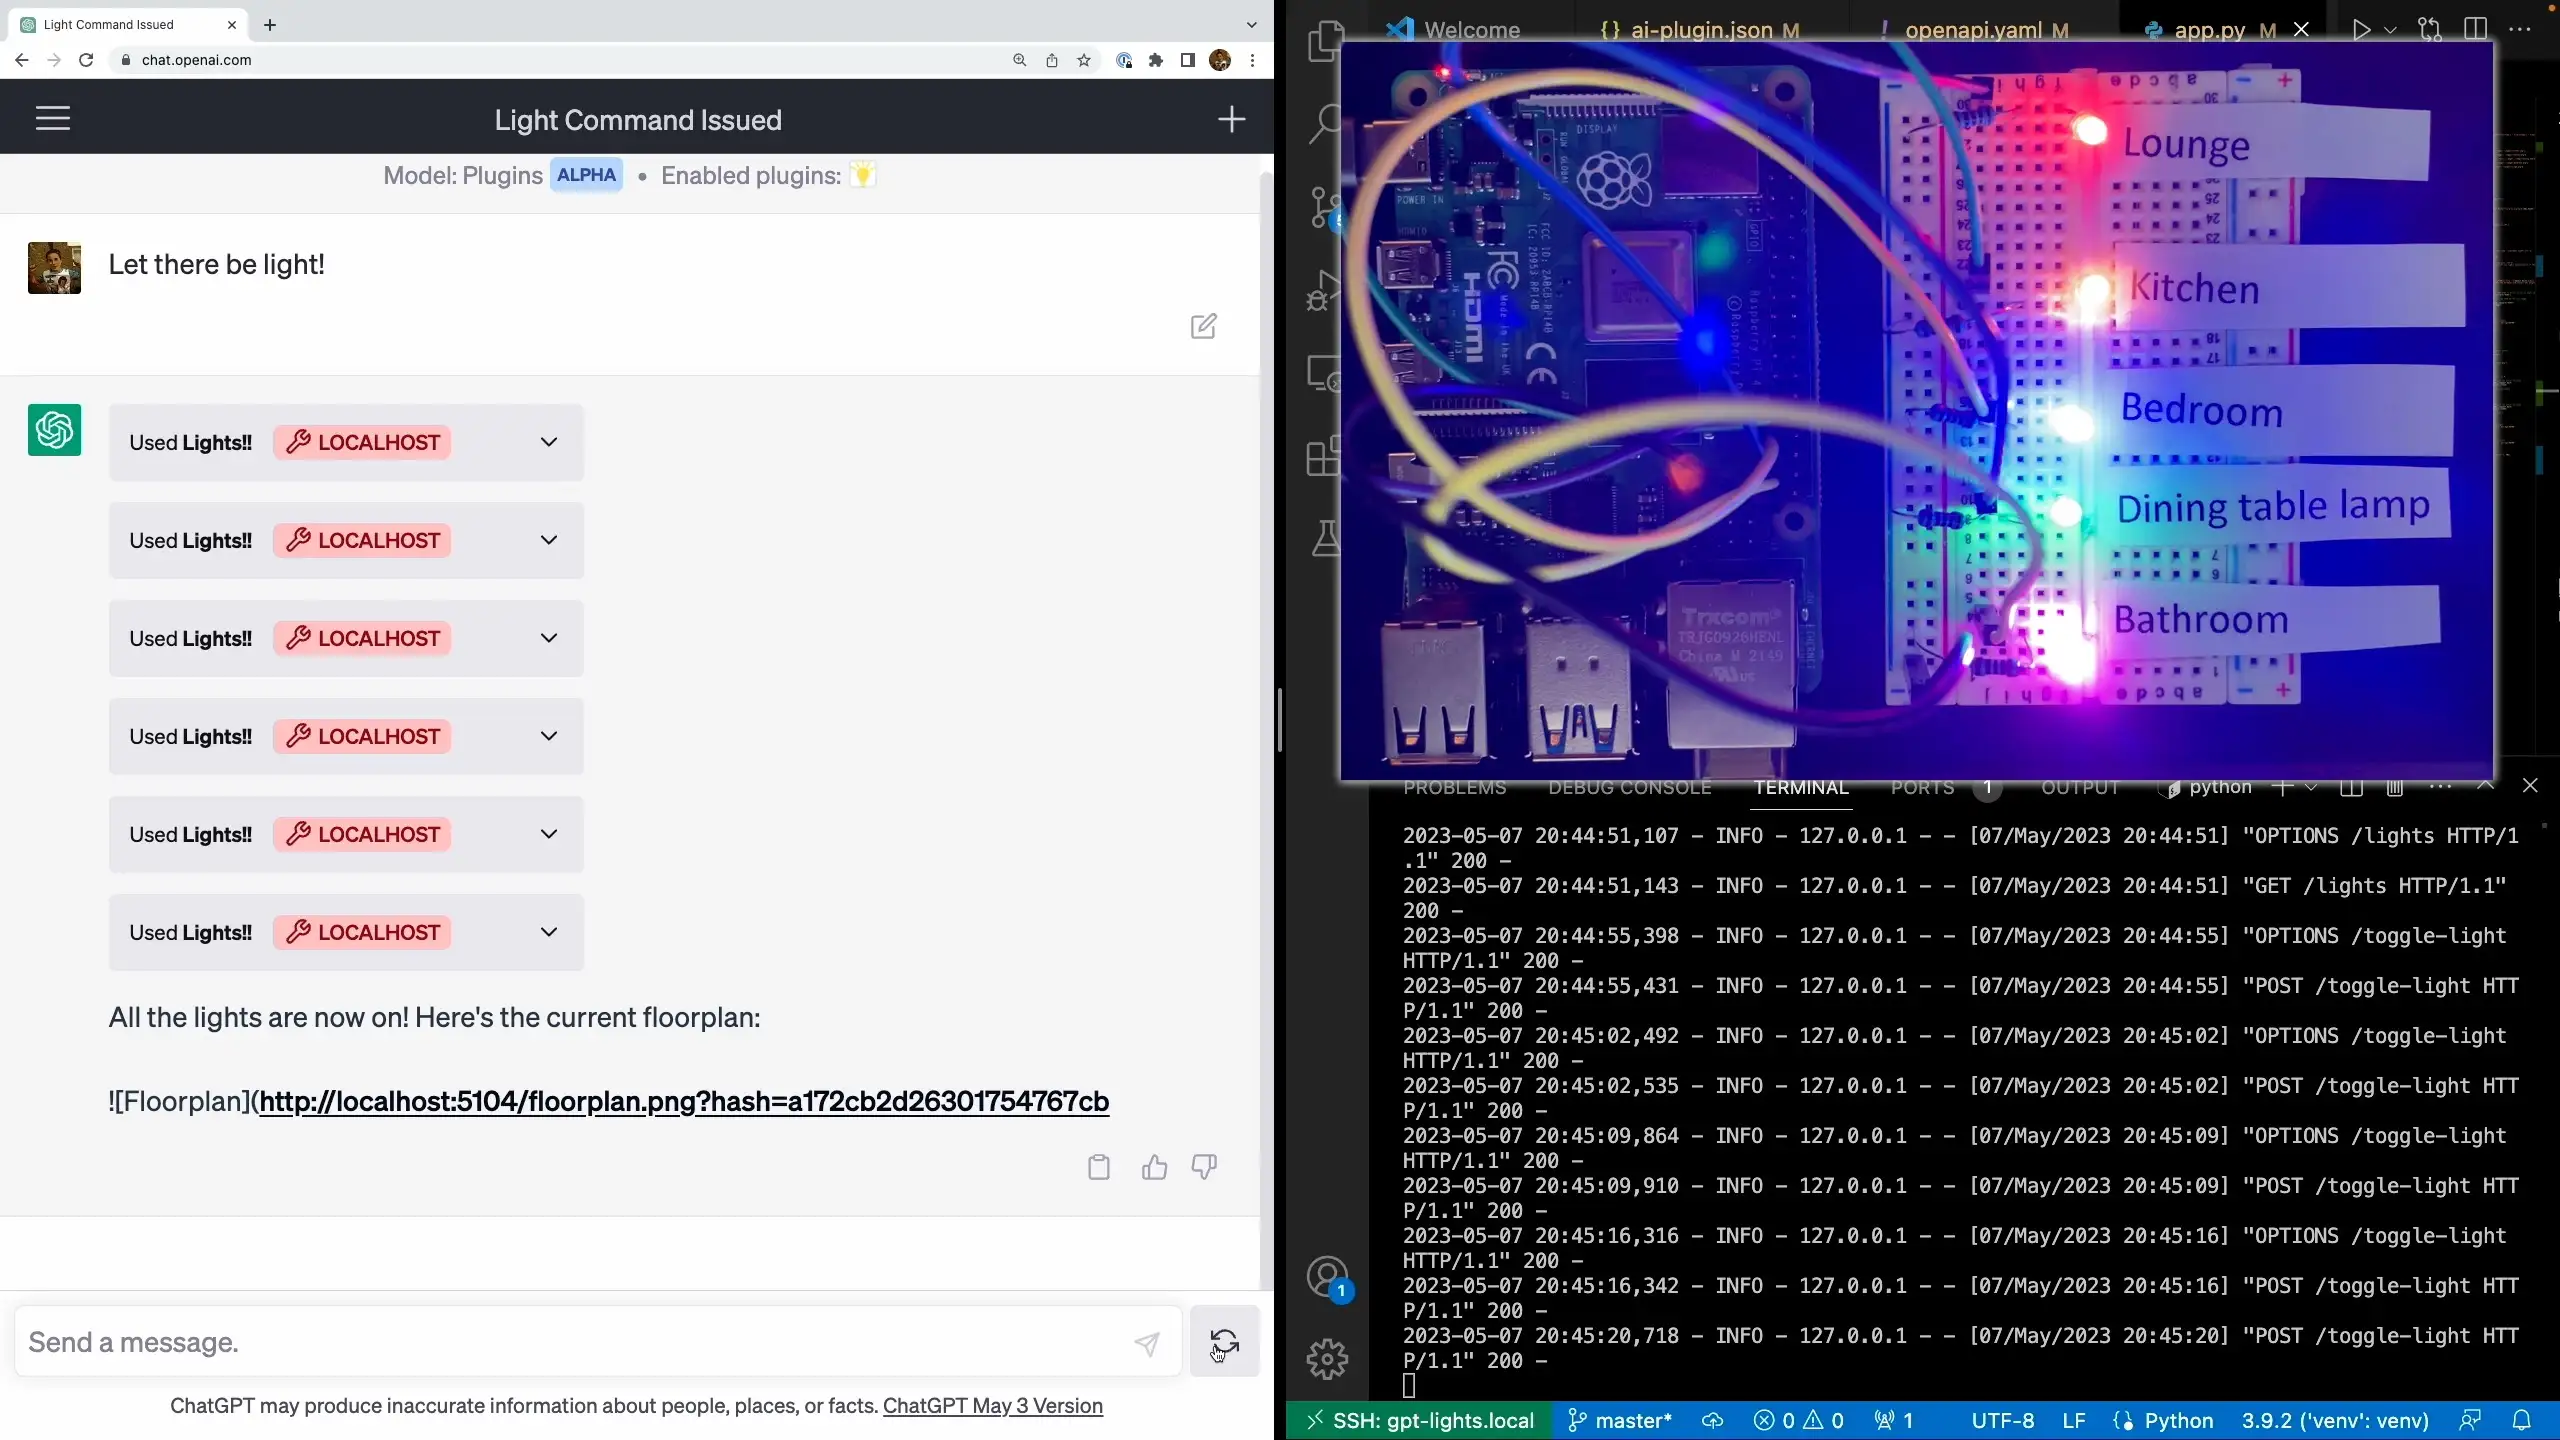The height and width of the screenshot is (1440, 2560).
Task: Open the openapi.yaml editor tab
Action: (1972, 30)
